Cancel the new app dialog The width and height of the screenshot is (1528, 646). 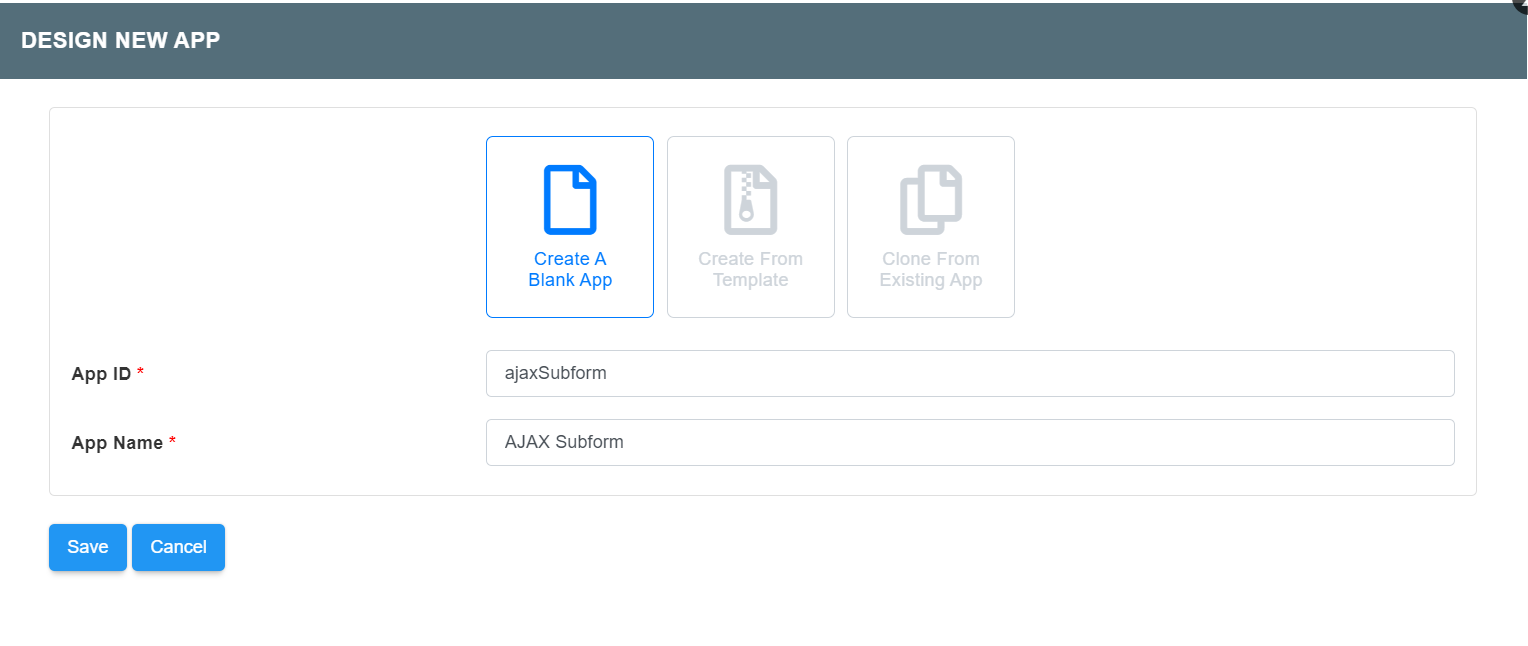click(x=178, y=547)
